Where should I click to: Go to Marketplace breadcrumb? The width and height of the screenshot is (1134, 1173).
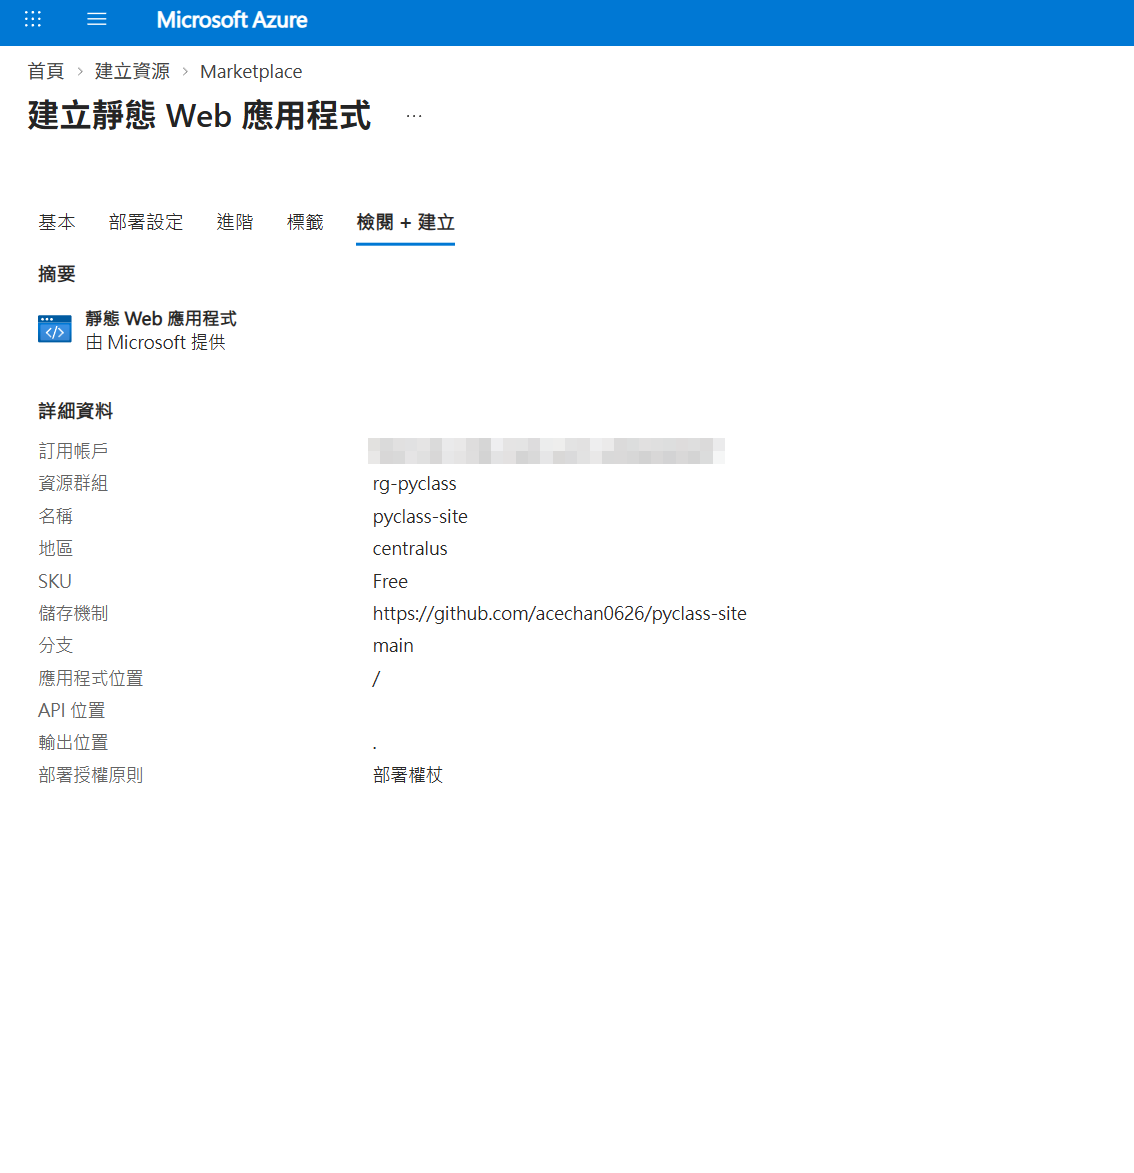pos(251,72)
